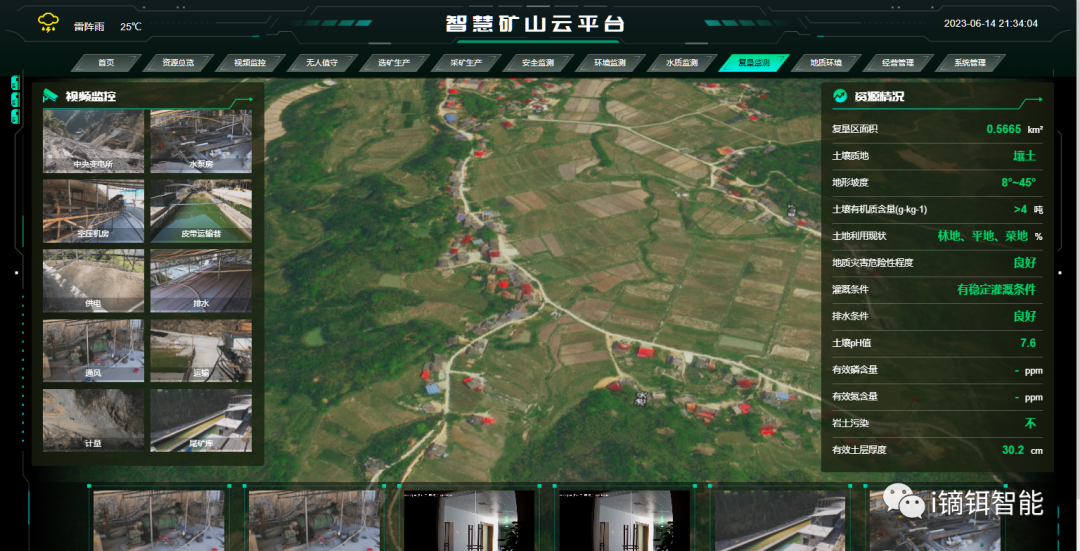Click the thunderstorm weather icon
The height and width of the screenshot is (551, 1080).
pyautogui.click(x=48, y=23)
